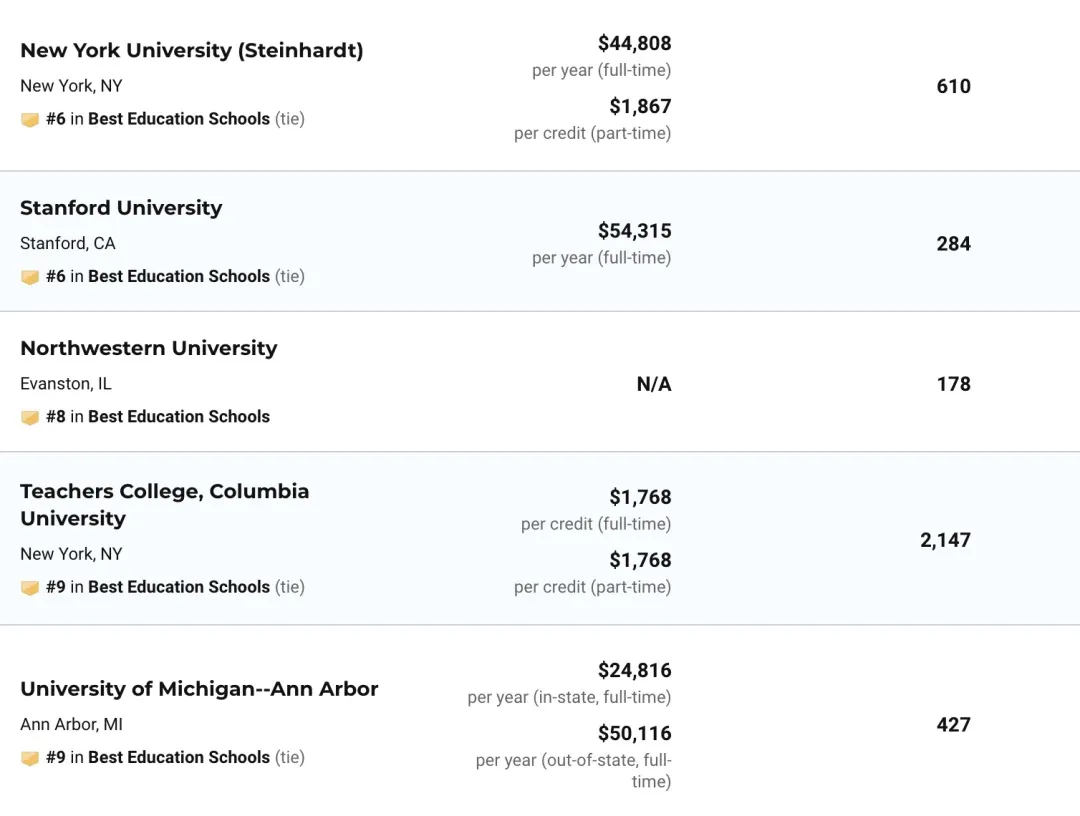This screenshot has height=816, width=1080.
Task: Click Best Education Schools link under Teachers College
Action: [x=179, y=587]
